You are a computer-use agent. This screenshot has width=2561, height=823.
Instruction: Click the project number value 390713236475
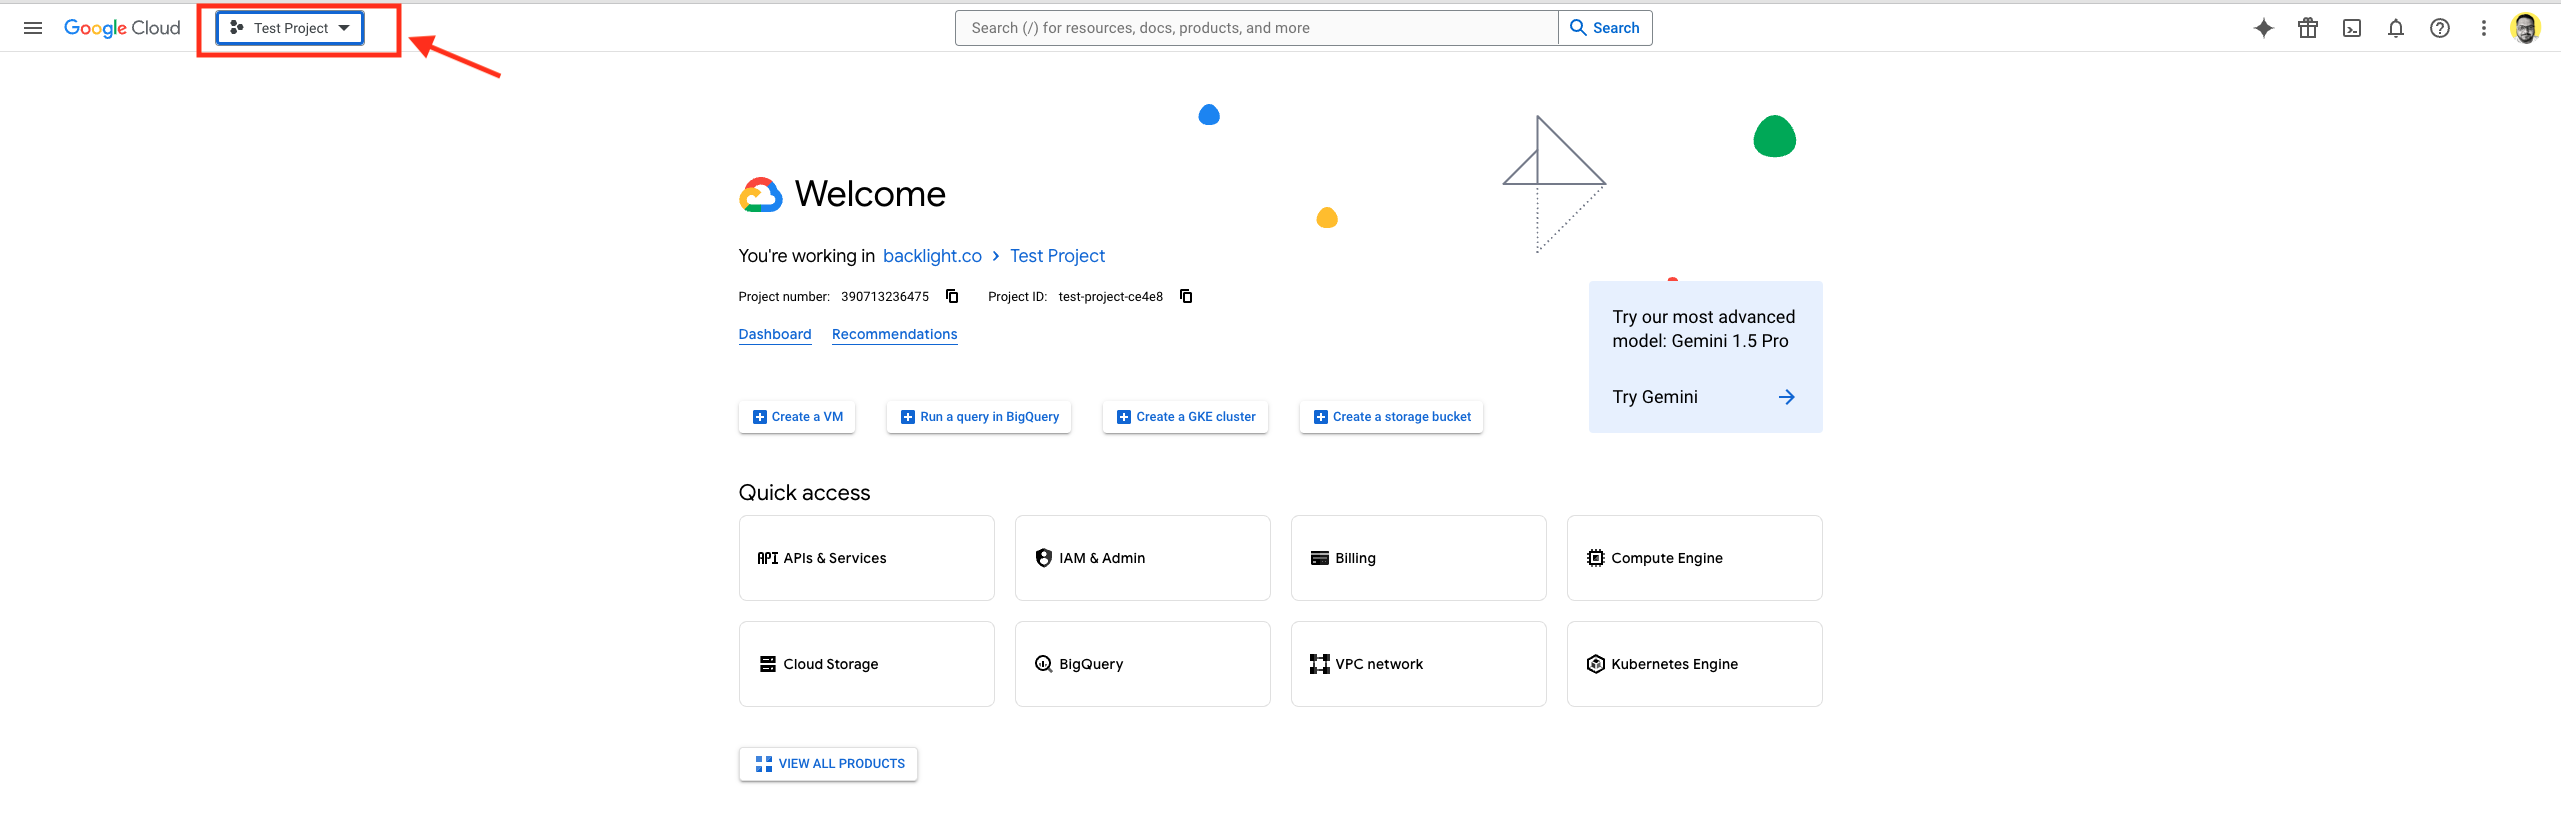885,297
